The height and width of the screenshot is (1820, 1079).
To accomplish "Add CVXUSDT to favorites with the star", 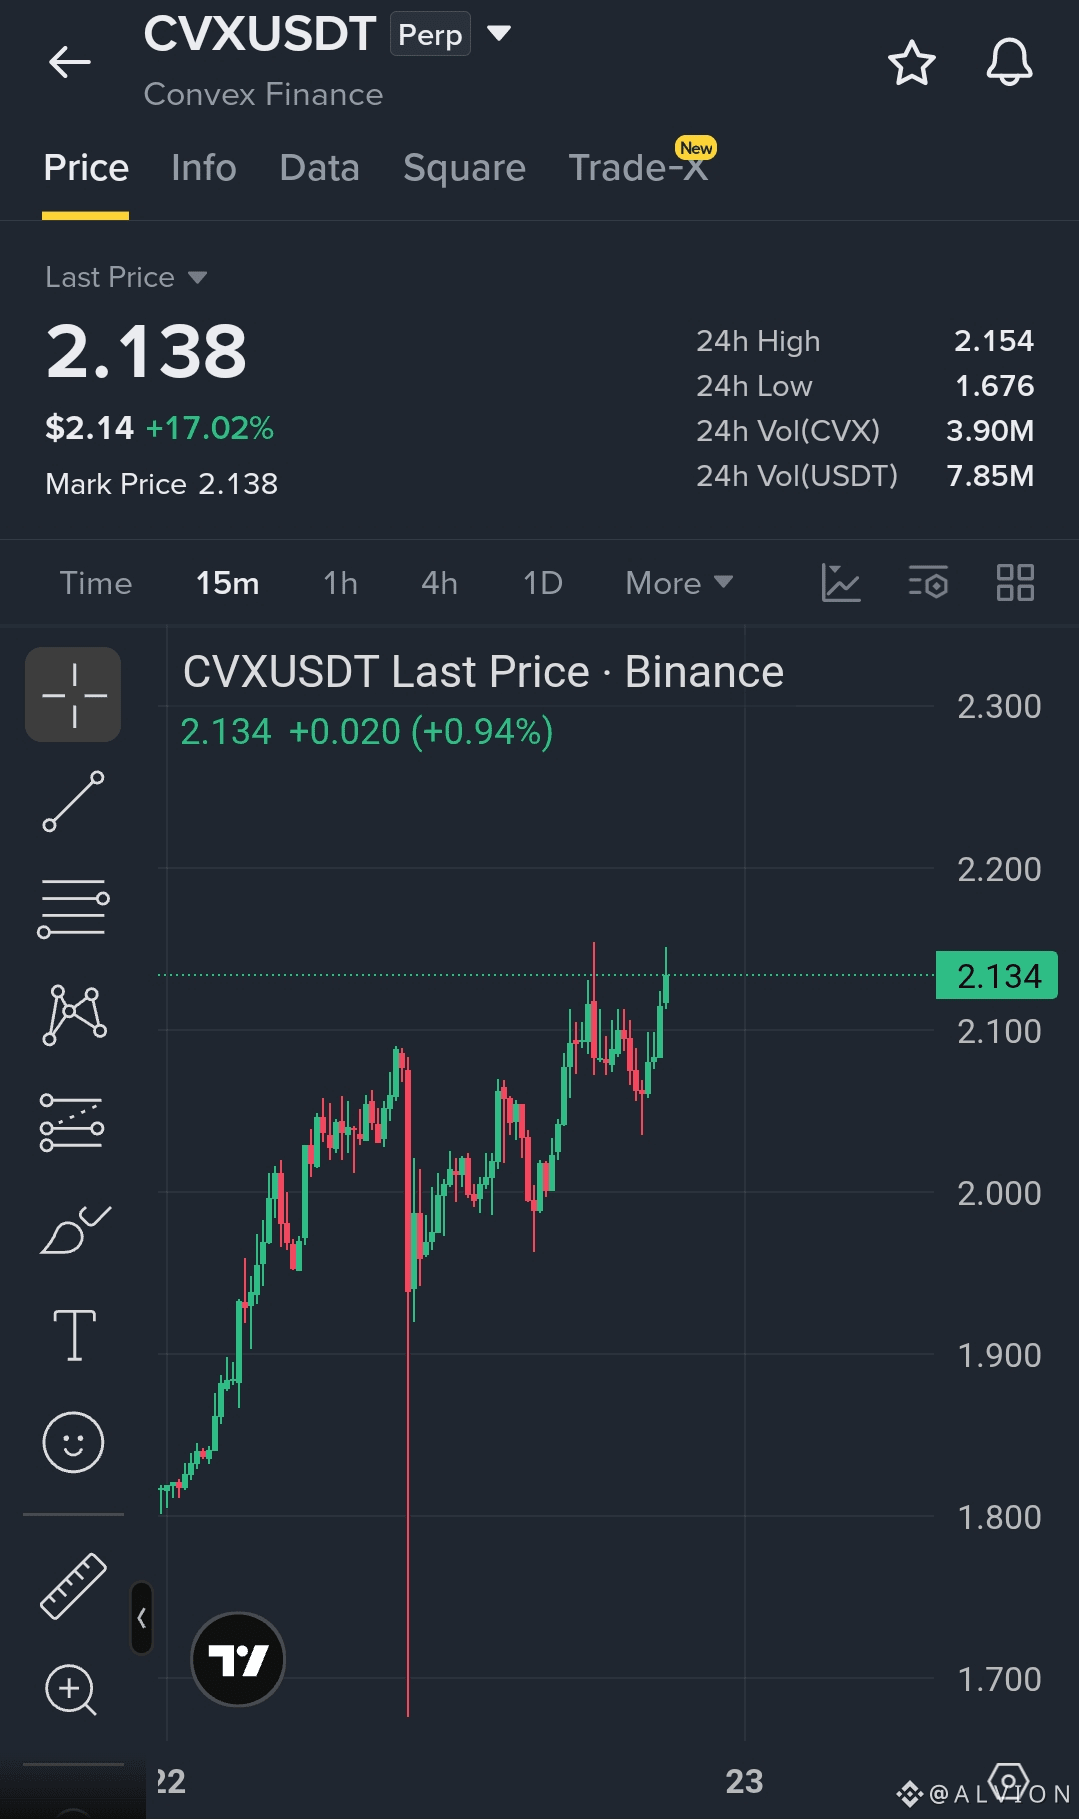I will [x=911, y=63].
